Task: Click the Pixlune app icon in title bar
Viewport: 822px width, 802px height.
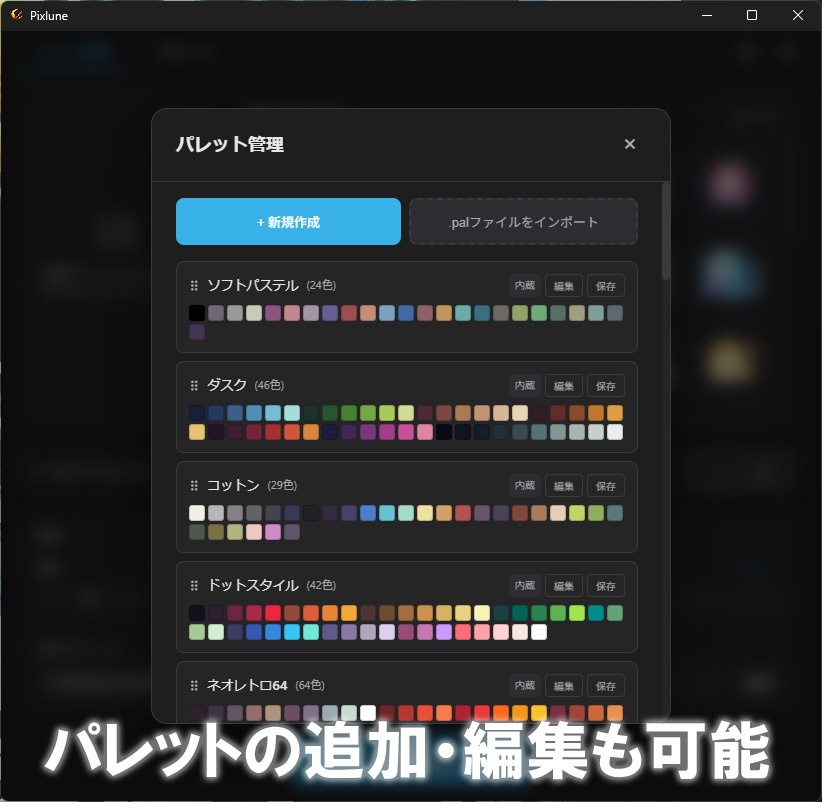Action: tap(18, 15)
